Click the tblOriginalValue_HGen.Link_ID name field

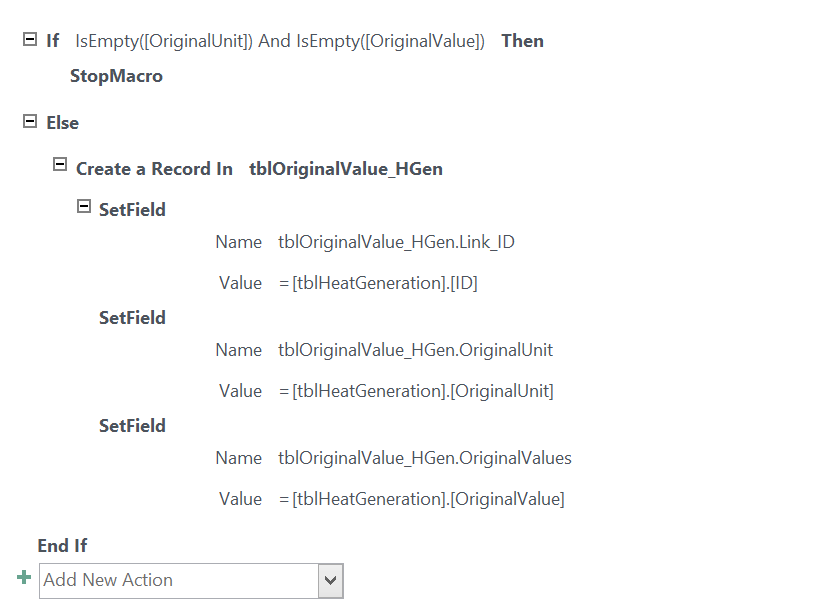396,242
